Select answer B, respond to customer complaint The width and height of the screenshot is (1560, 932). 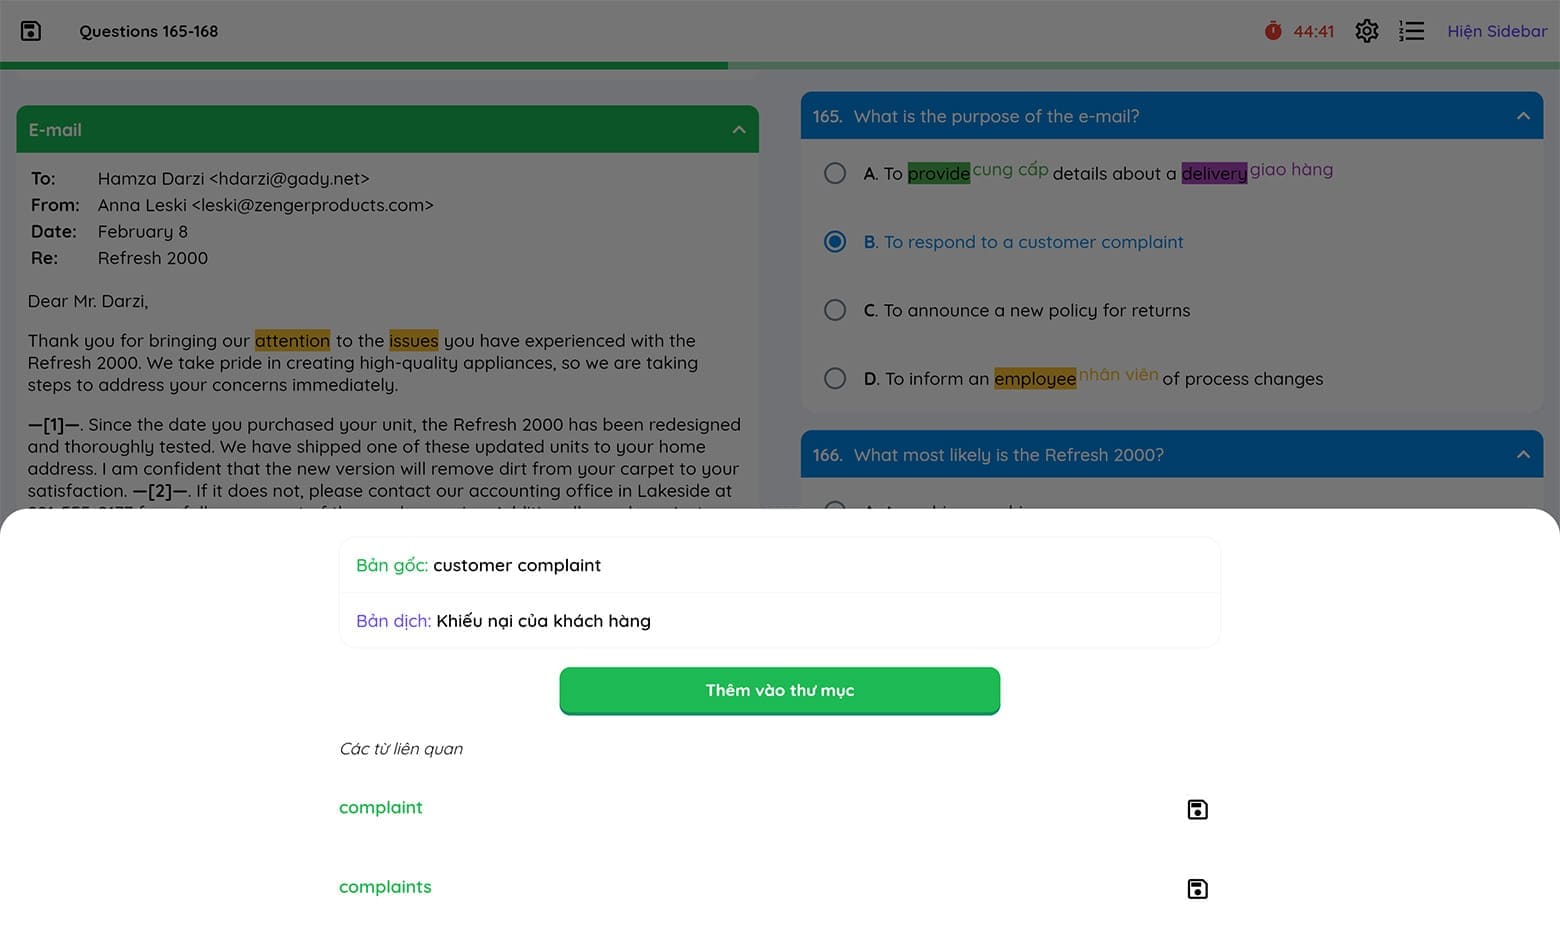pos(835,242)
